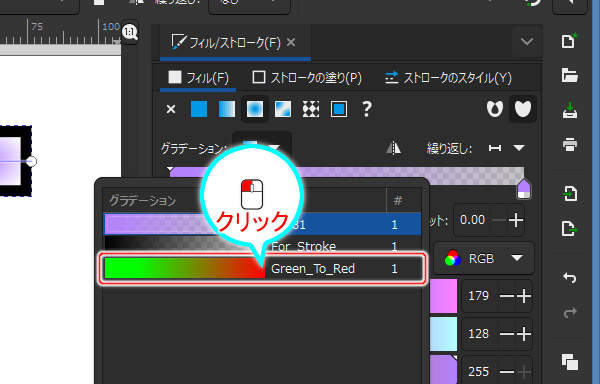Screen dimensions: 600x384
Task: Click the save document icon
Action: point(569,110)
